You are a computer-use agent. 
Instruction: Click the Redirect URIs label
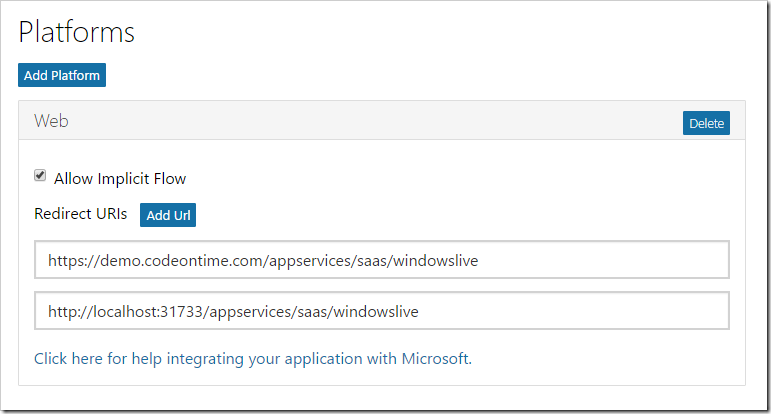click(x=81, y=214)
